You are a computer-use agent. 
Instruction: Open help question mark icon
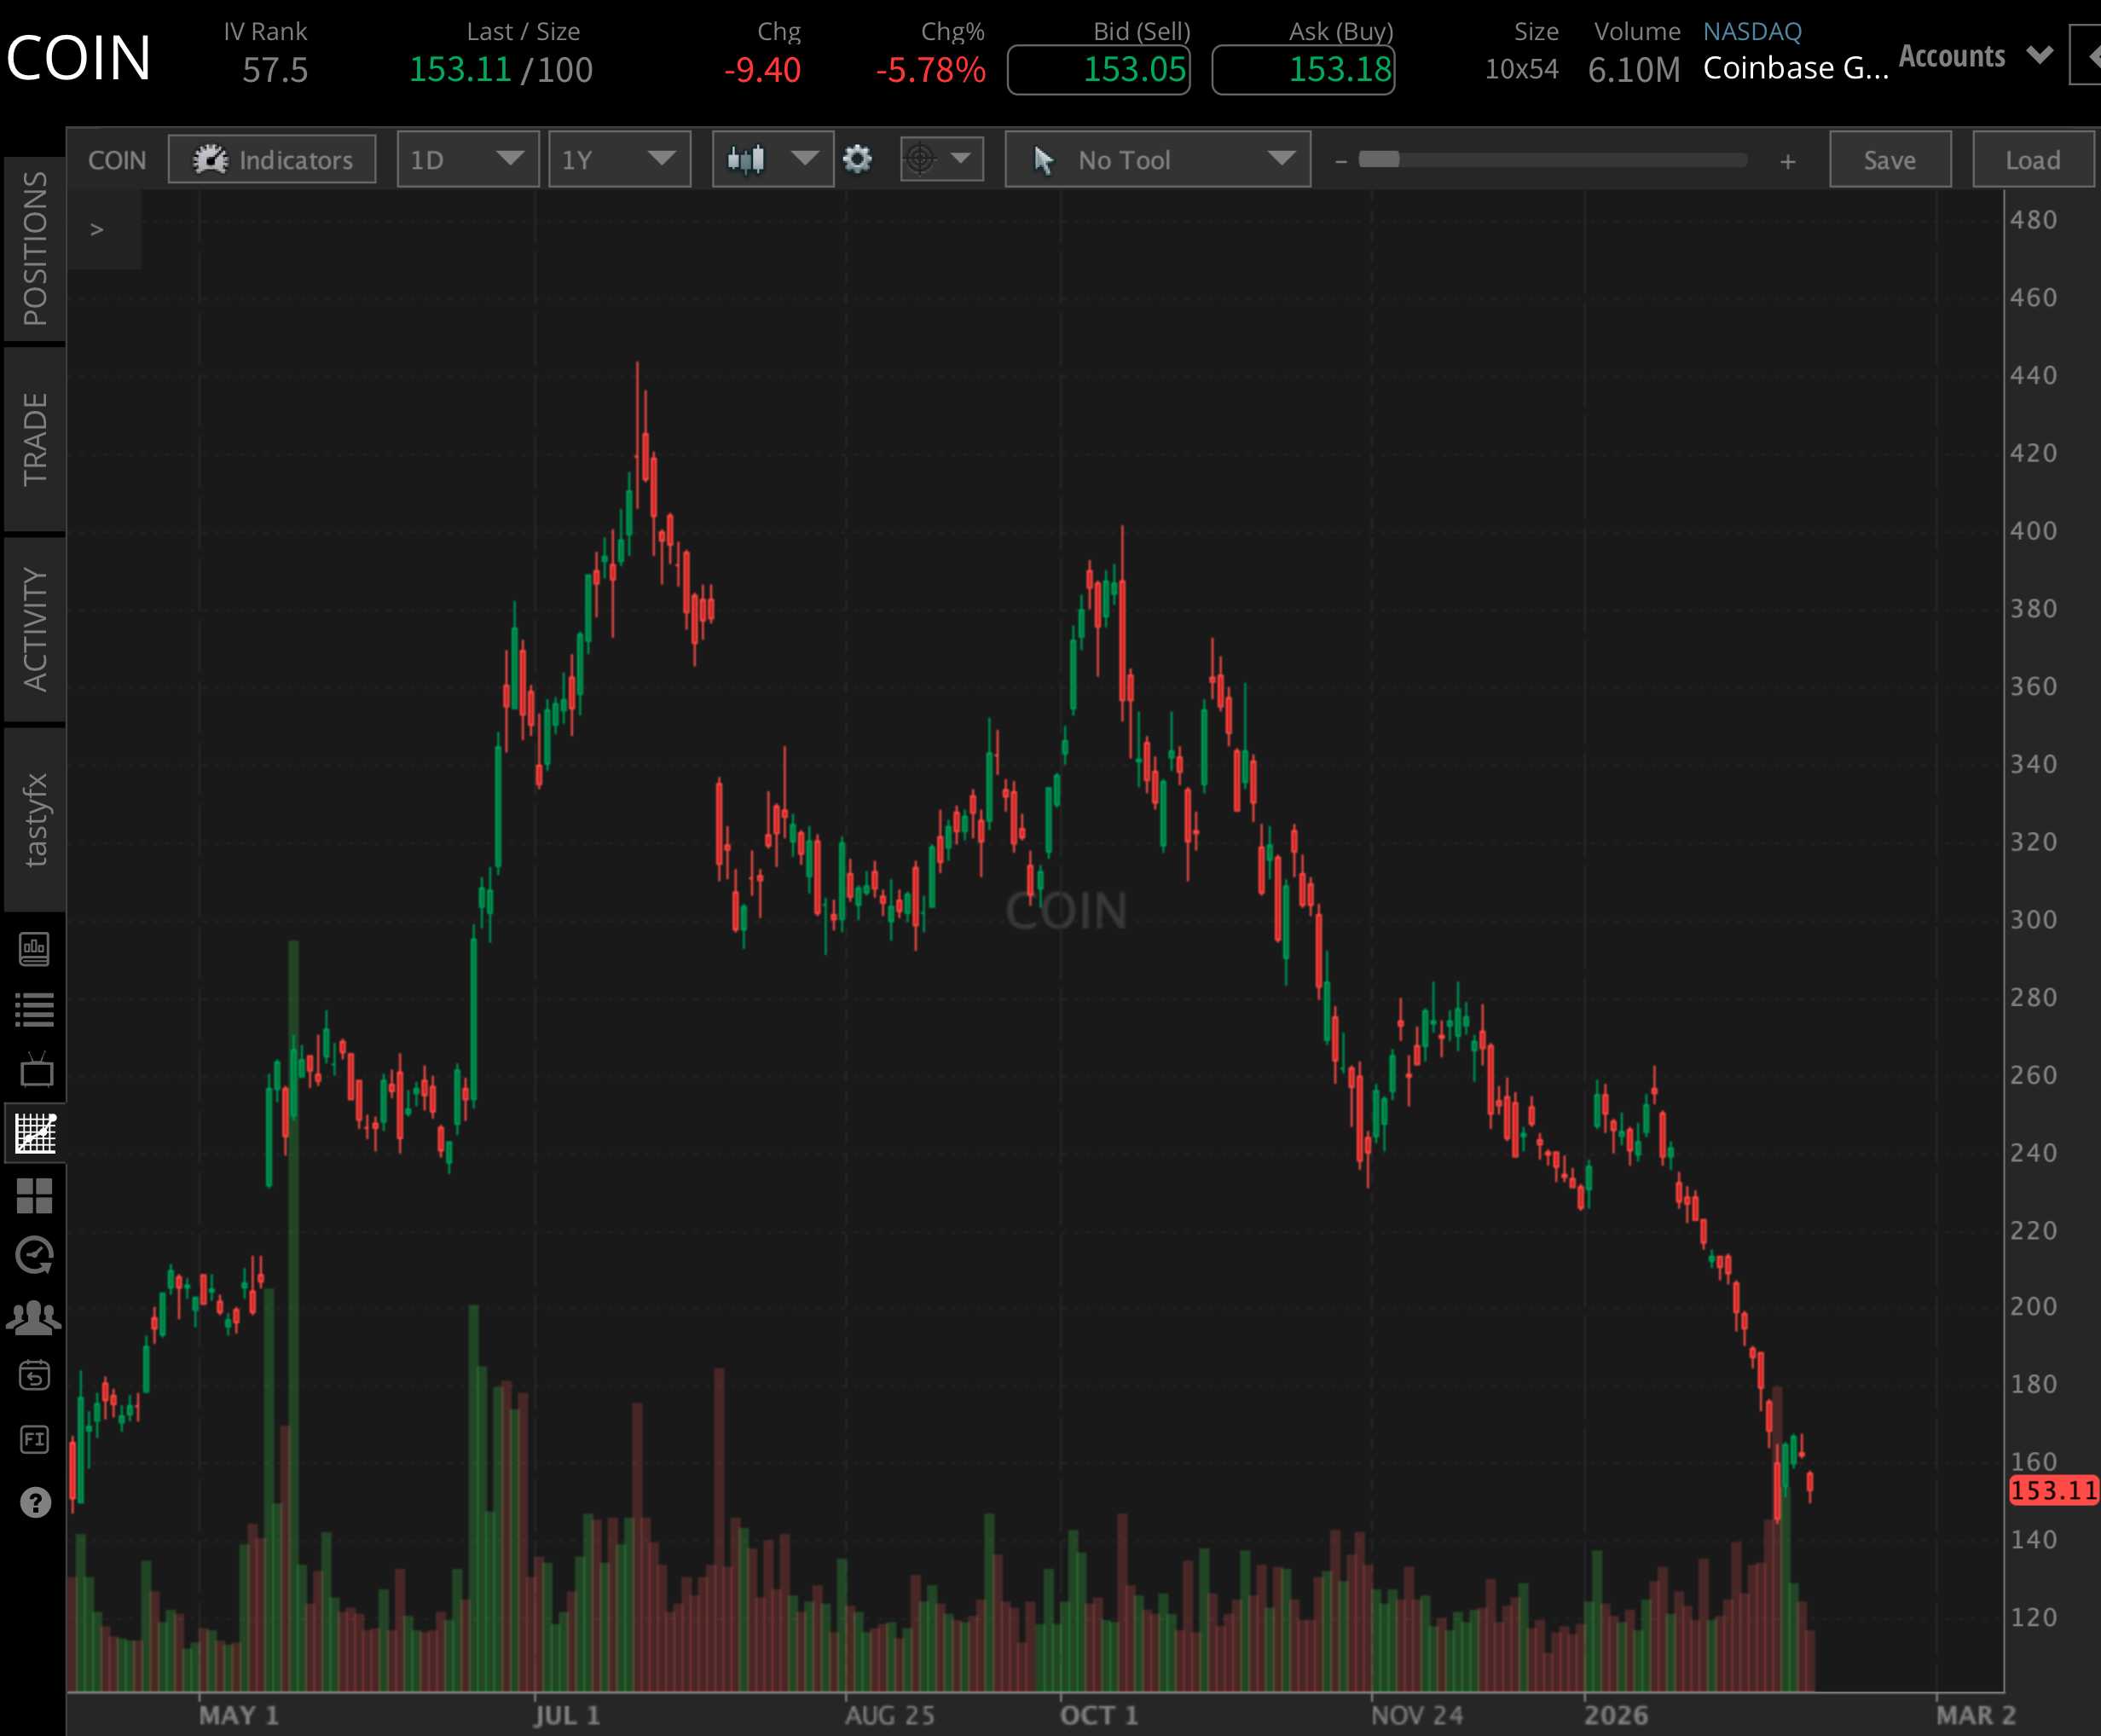point(35,1502)
